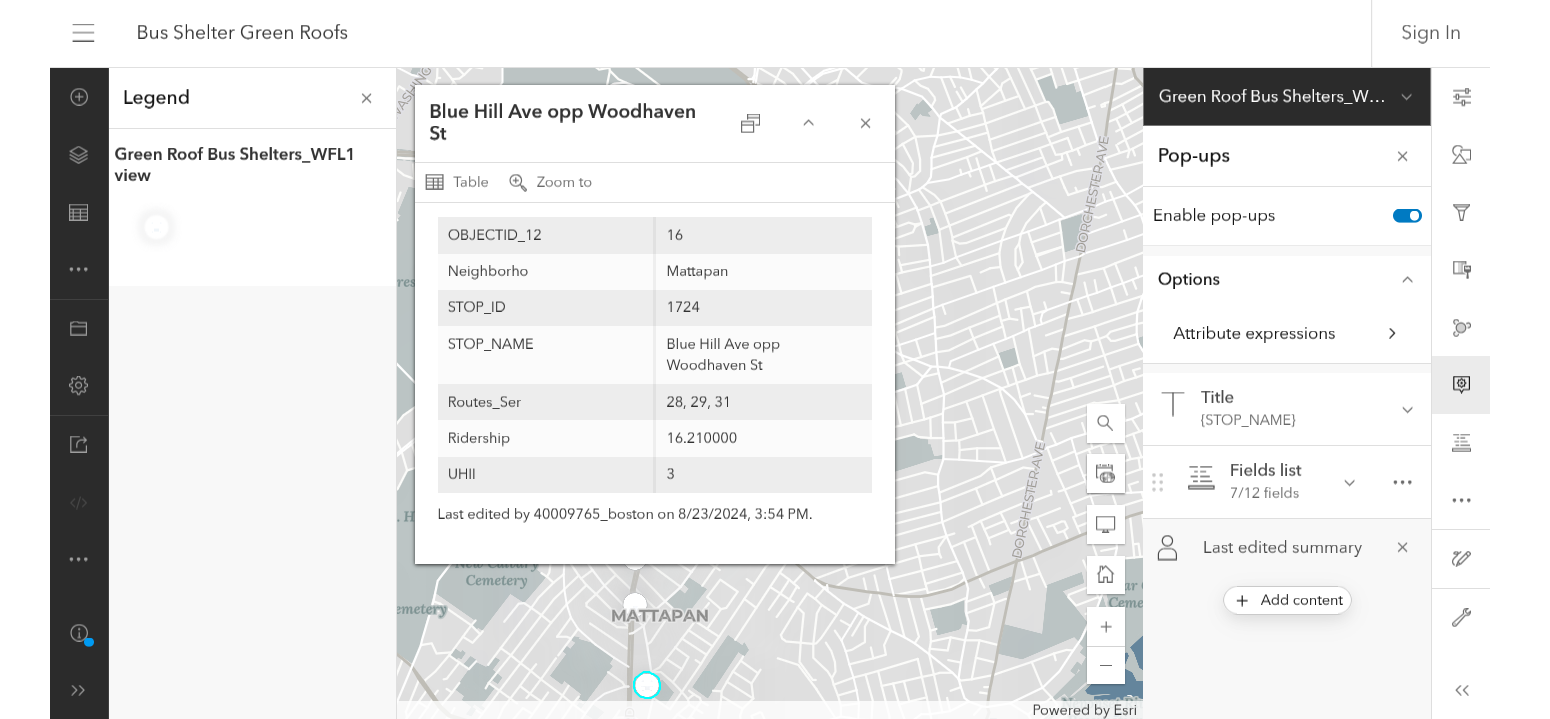
Task: Return to map Home extent
Action: coord(1105,574)
